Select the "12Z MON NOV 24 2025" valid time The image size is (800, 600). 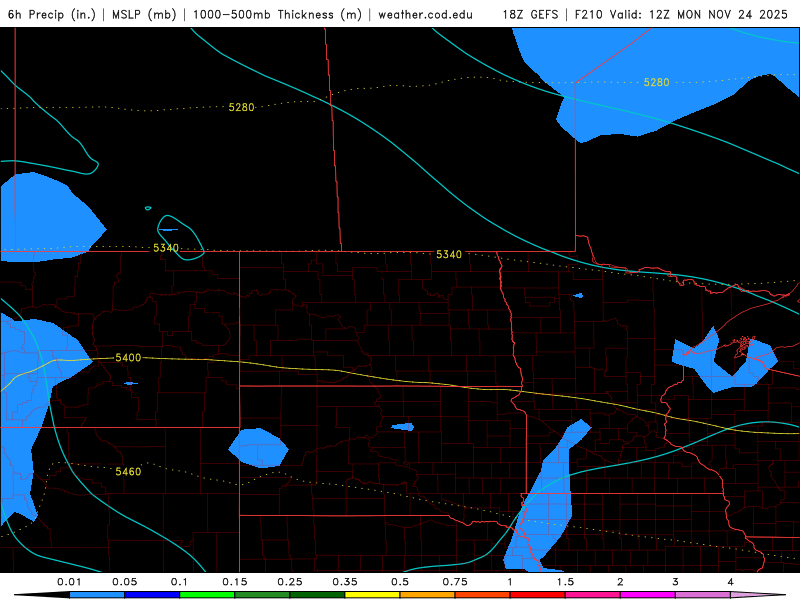coord(718,14)
